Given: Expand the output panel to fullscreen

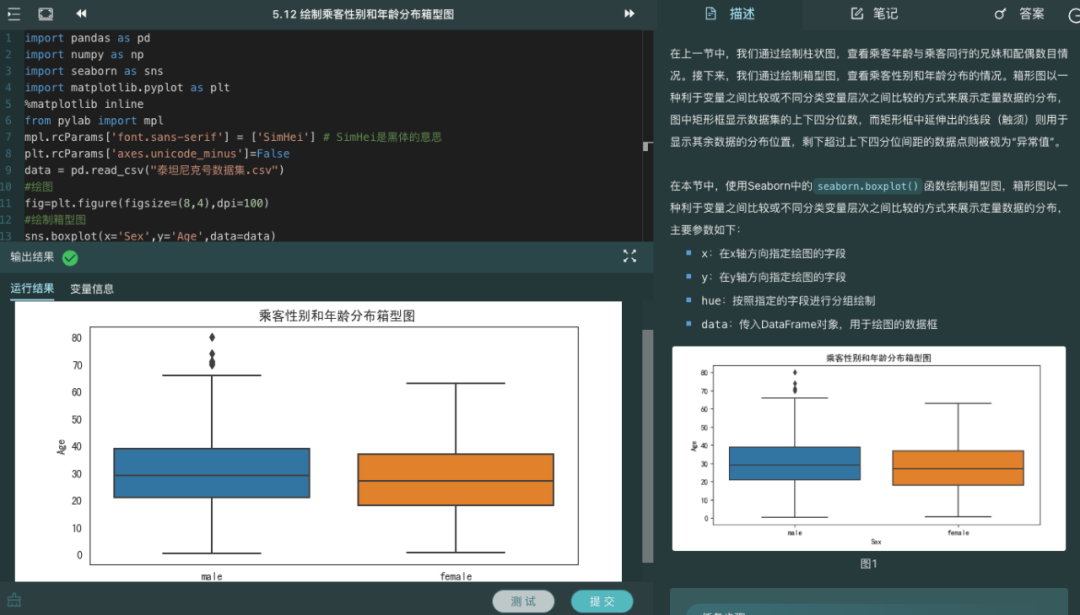Looking at the screenshot, I should [x=630, y=256].
